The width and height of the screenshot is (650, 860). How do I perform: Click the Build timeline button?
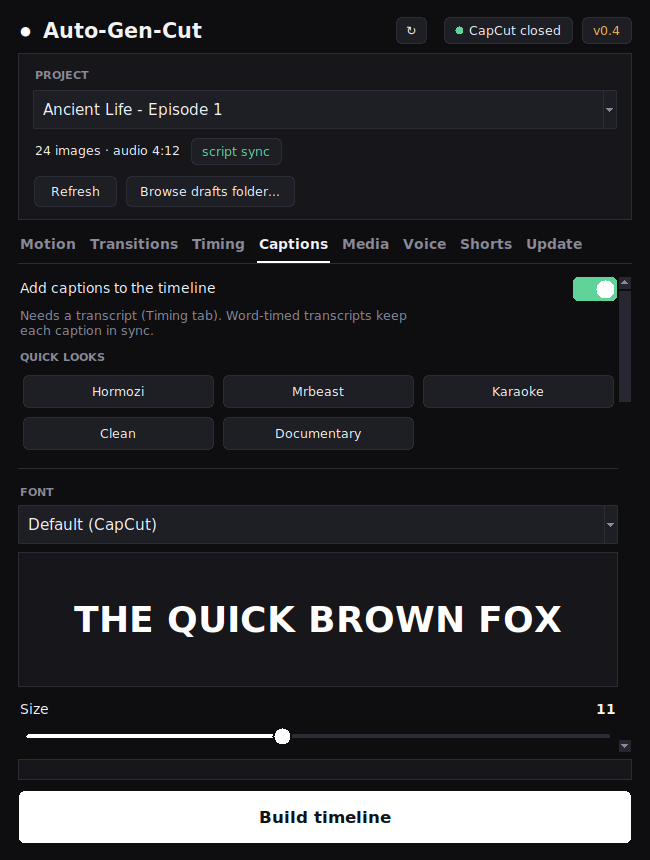pyautogui.click(x=325, y=817)
